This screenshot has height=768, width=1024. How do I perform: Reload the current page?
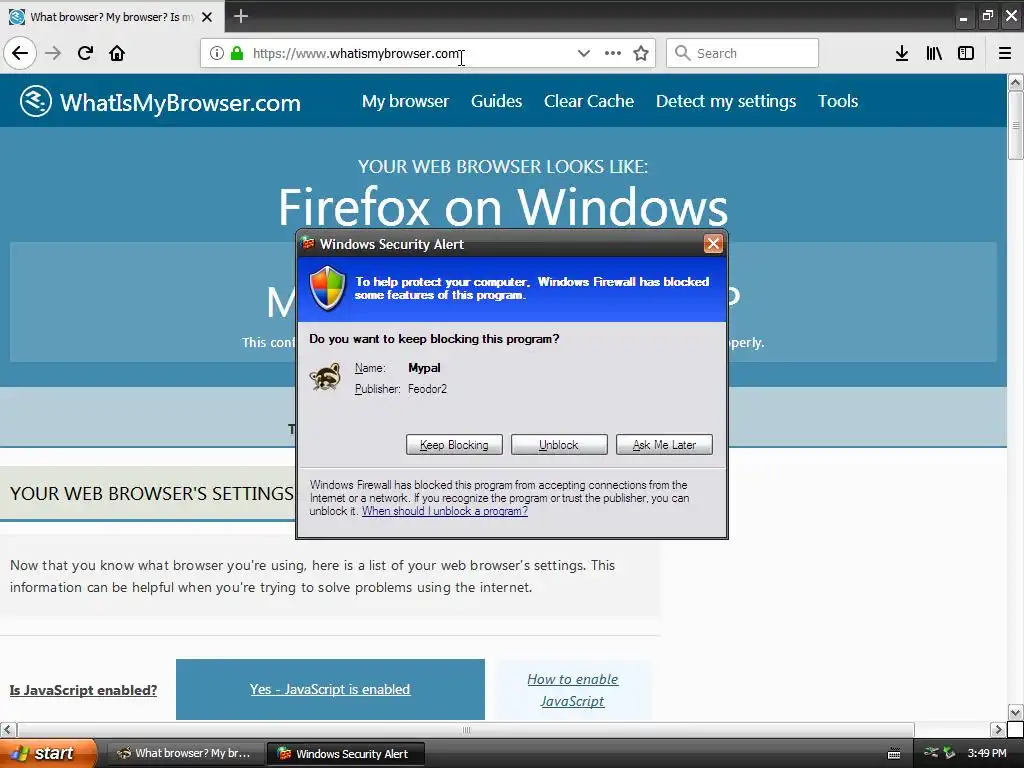click(x=85, y=53)
